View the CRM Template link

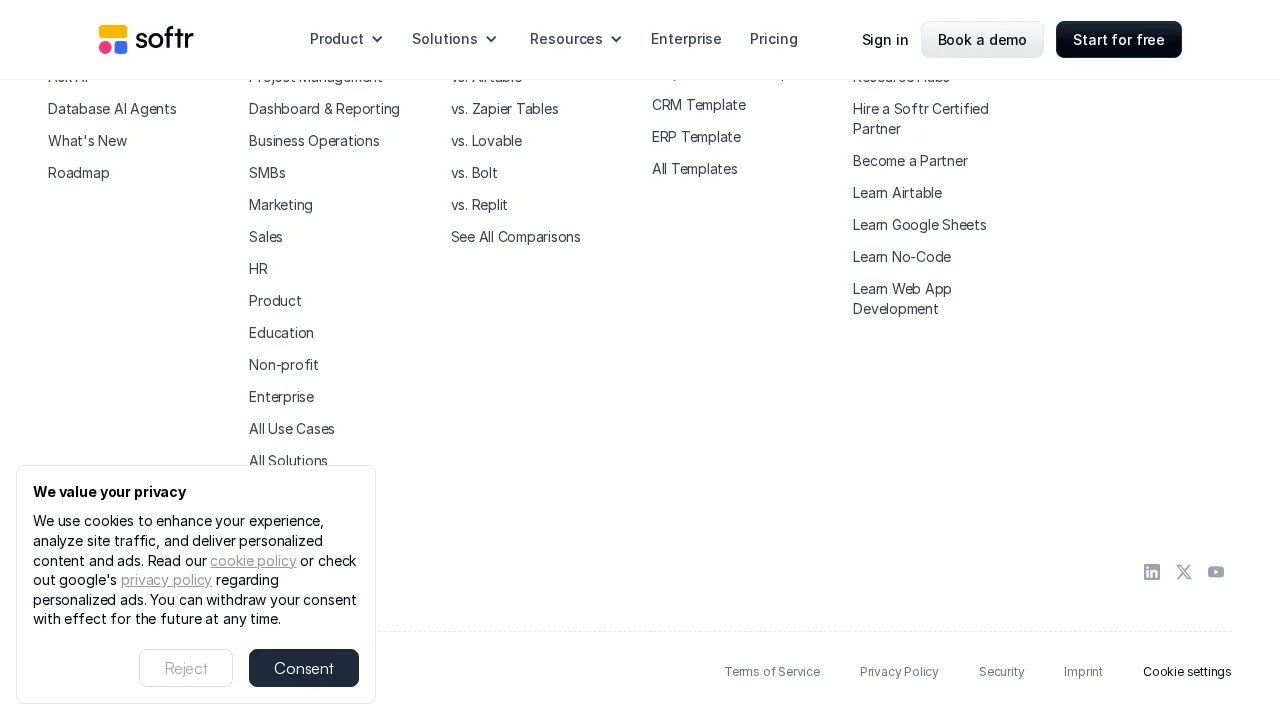pyautogui.click(x=699, y=105)
